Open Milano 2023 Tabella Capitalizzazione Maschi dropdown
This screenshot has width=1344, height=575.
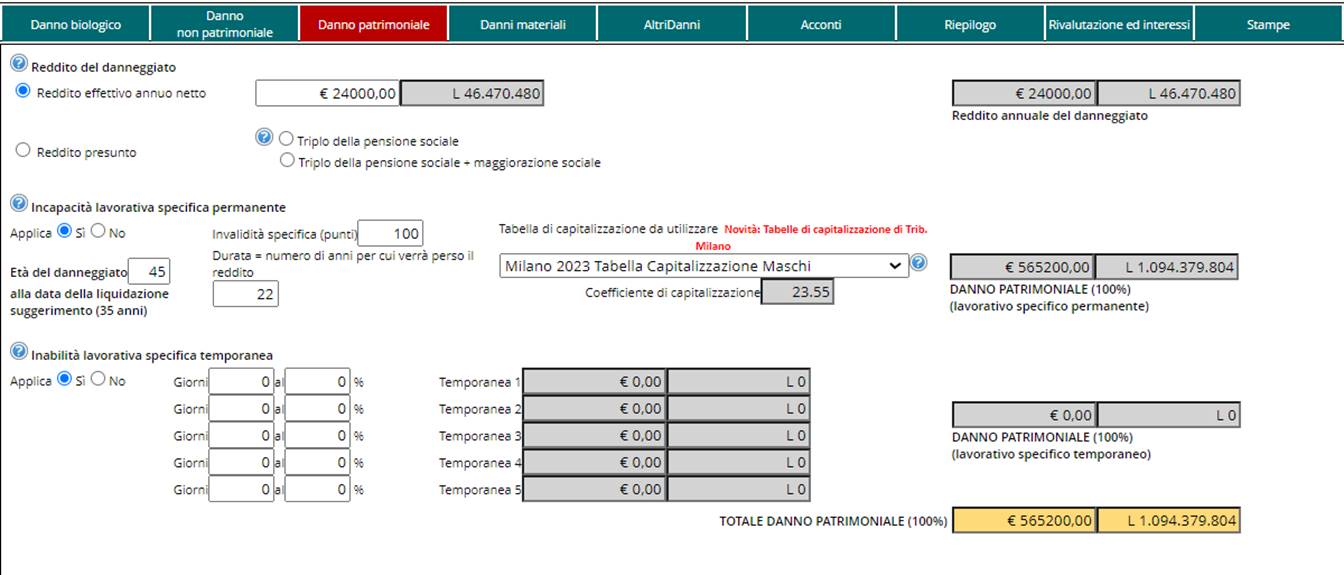pos(704,266)
